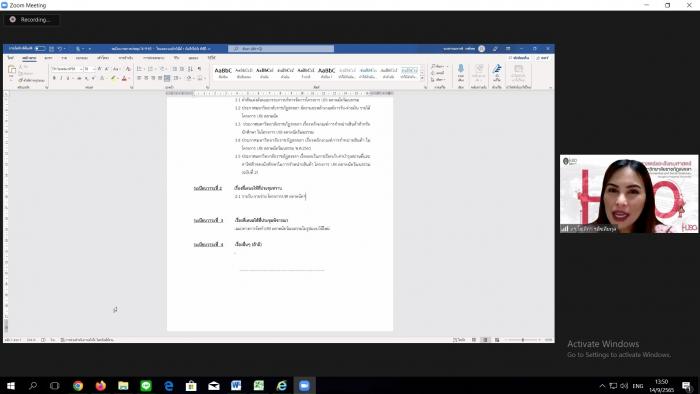
Task: Open the File tab
Action: (10, 58)
